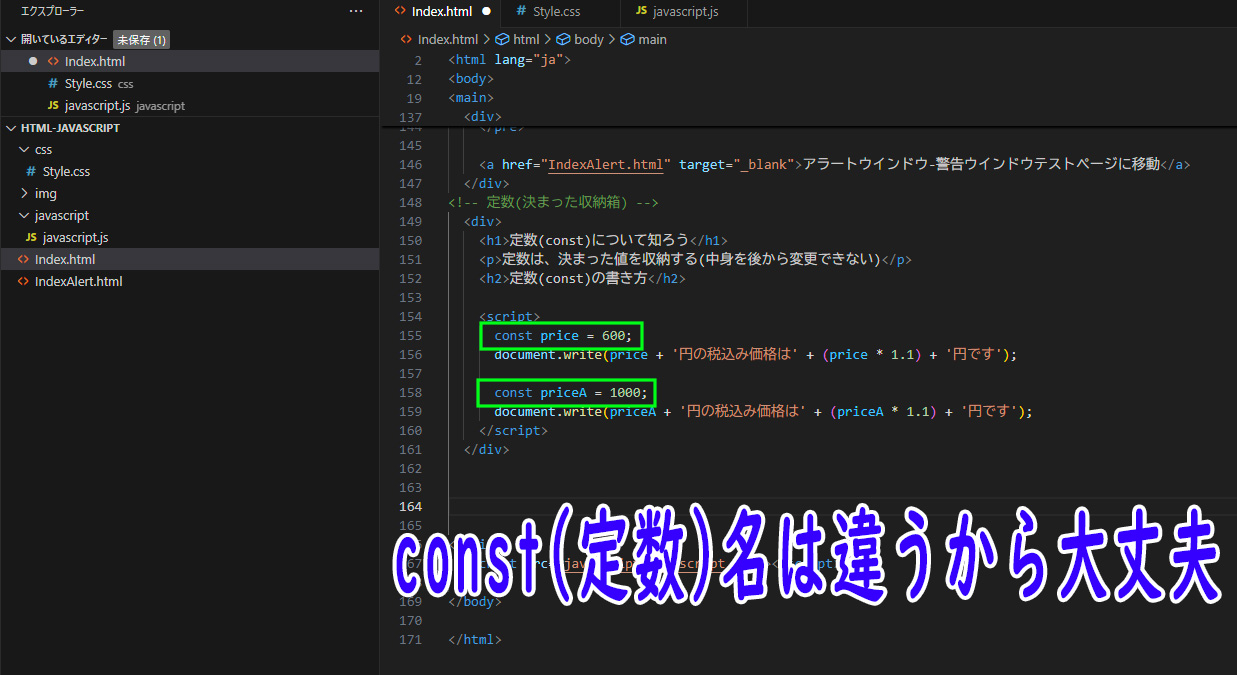Click the JS icon beside javascript.js in tree
The height and width of the screenshot is (675, 1237).
click(x=31, y=238)
